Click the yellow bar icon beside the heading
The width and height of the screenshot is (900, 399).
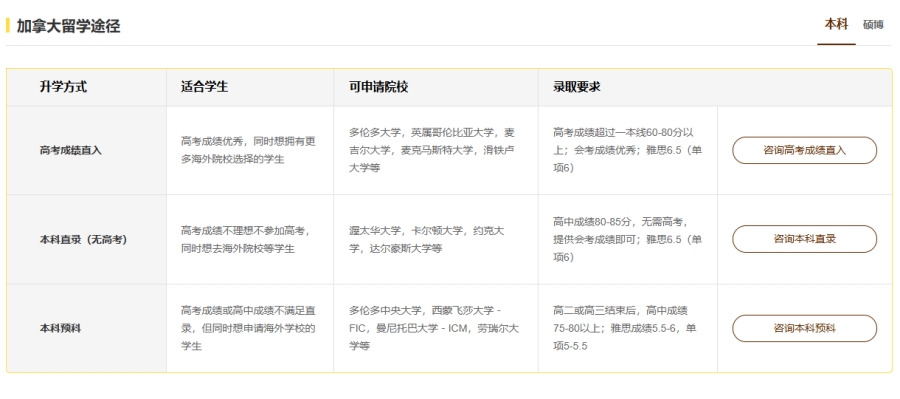click(8, 26)
